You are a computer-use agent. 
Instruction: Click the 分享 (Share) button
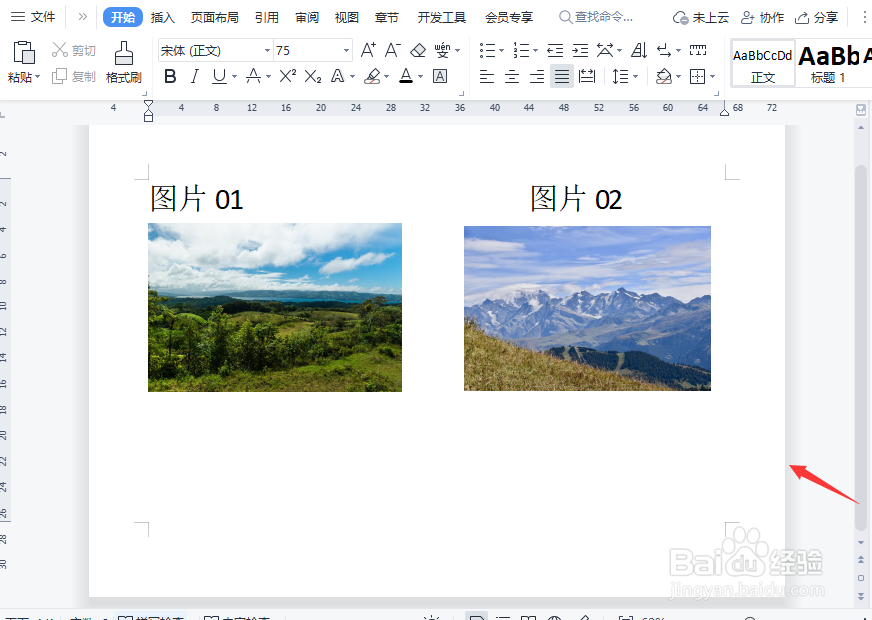(x=816, y=18)
